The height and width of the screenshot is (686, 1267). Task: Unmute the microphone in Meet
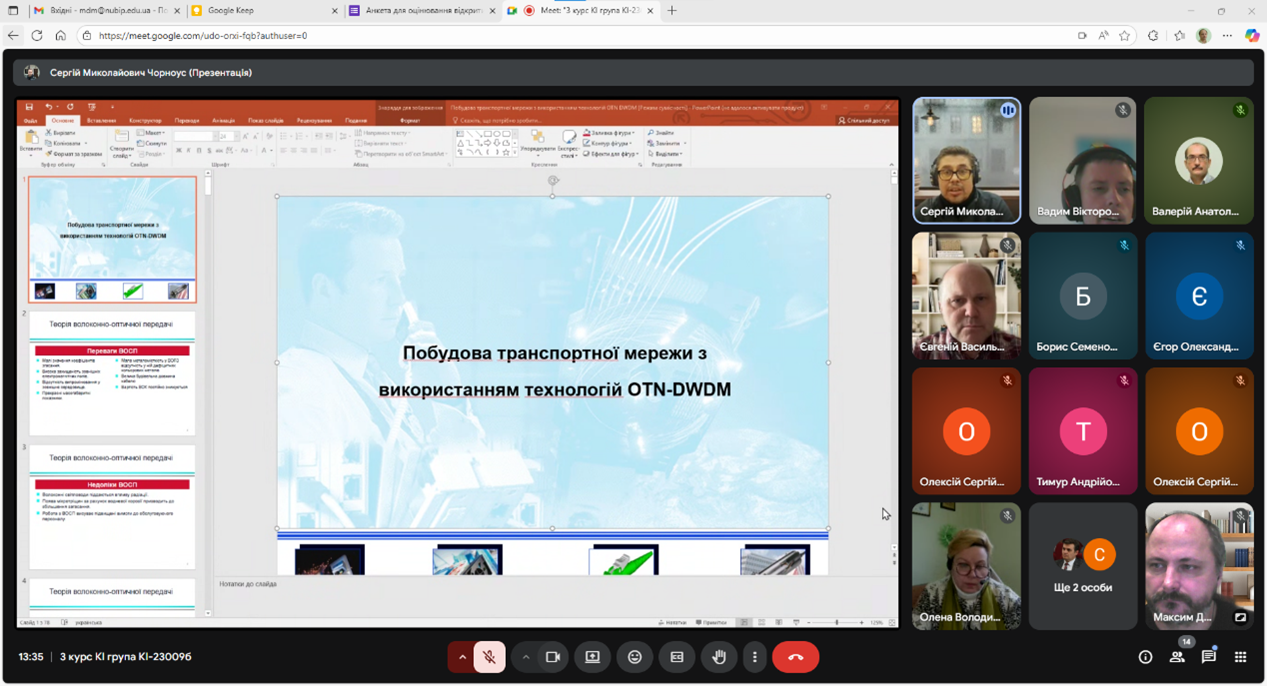click(x=489, y=657)
